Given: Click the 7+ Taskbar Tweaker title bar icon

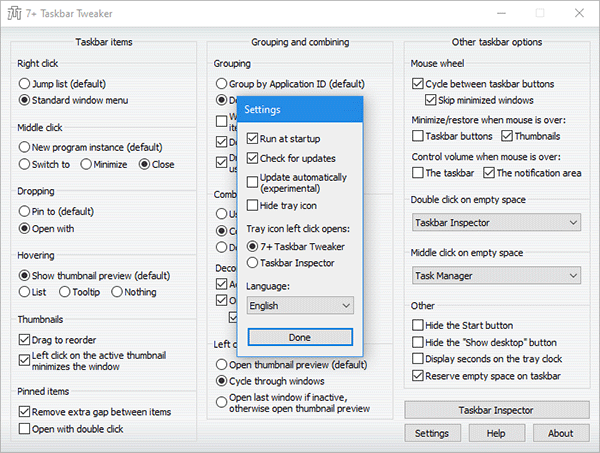Looking at the screenshot, I should (16, 13).
